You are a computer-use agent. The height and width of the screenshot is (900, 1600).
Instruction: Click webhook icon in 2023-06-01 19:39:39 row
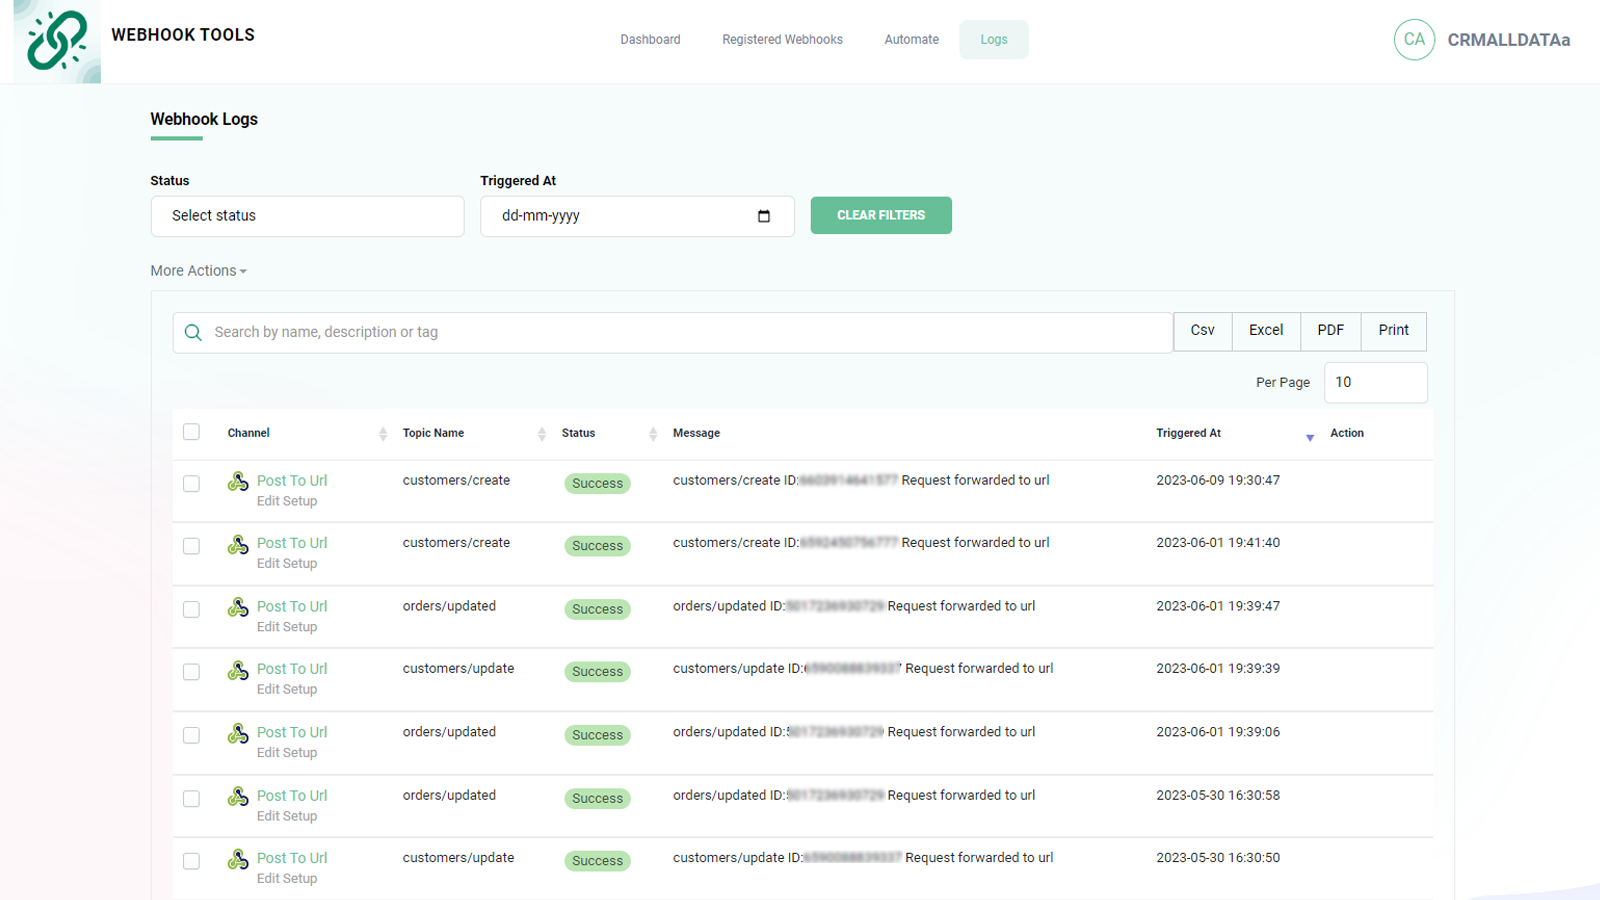(238, 671)
